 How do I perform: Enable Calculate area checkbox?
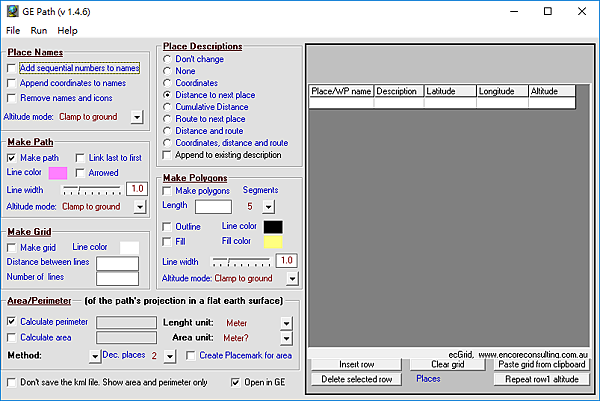11,337
